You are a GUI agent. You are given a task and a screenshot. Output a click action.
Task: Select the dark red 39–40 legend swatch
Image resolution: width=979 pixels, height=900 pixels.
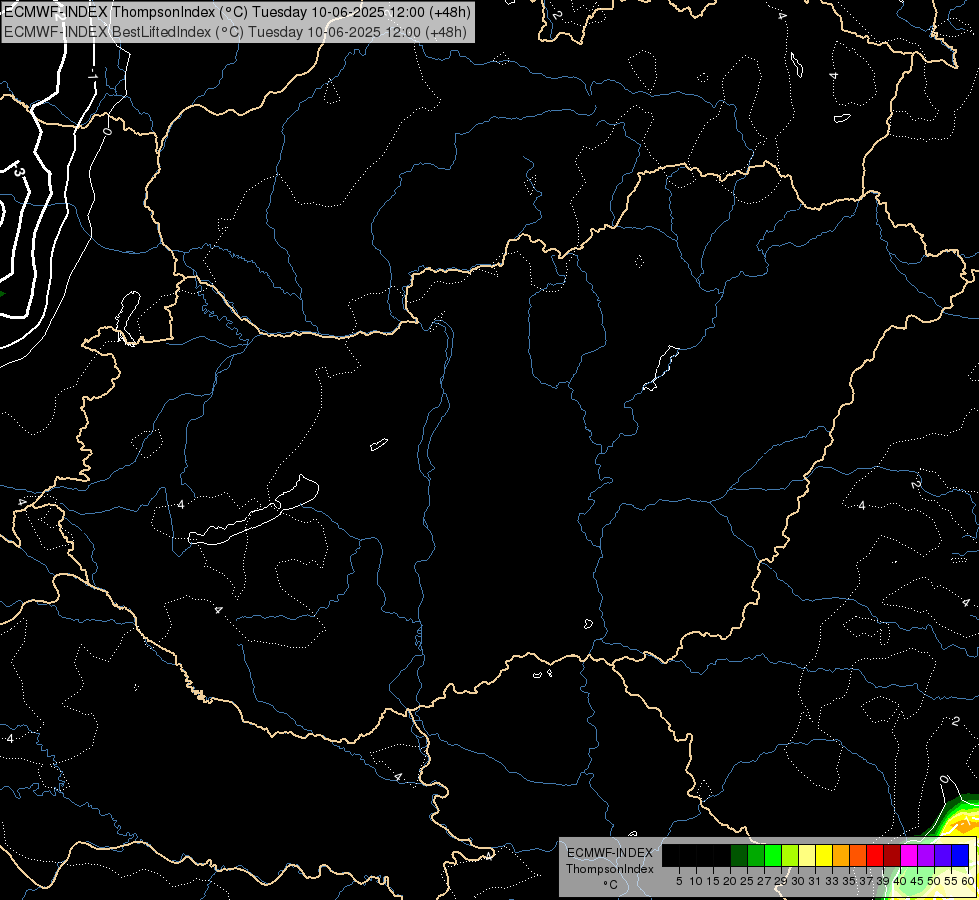click(892, 855)
